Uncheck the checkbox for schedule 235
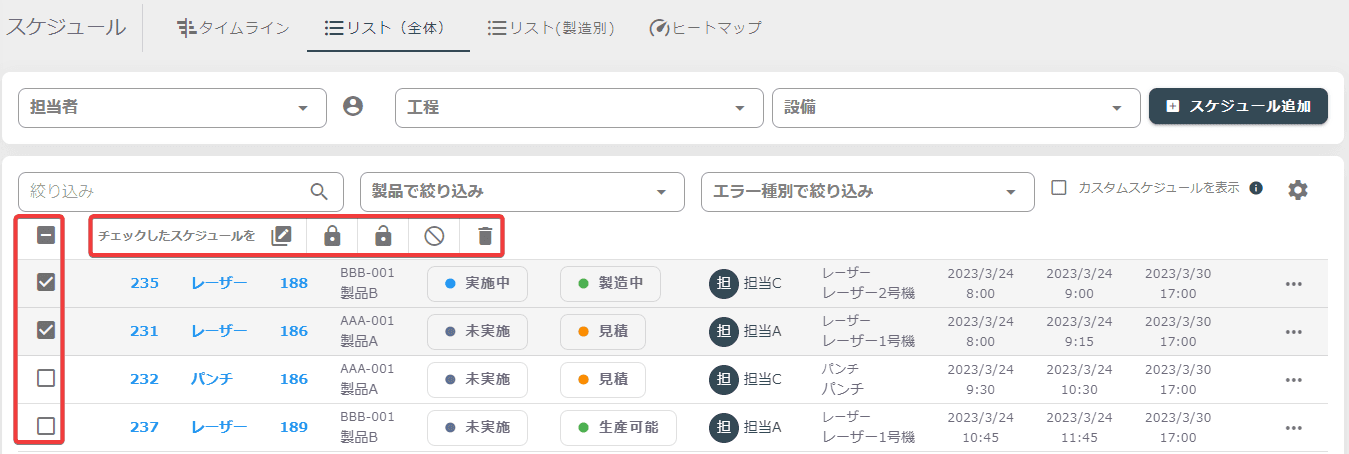The image size is (1349, 454). point(46,283)
